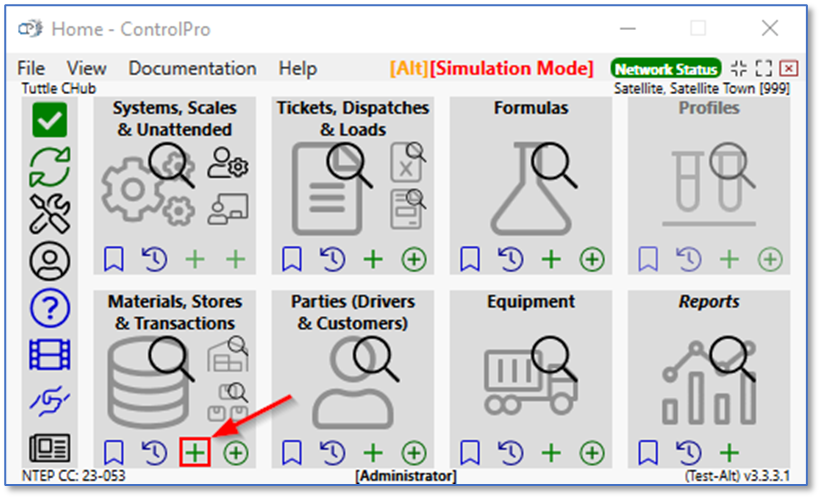Open the File menu
This screenshot has height=499, width=821.
coord(32,69)
